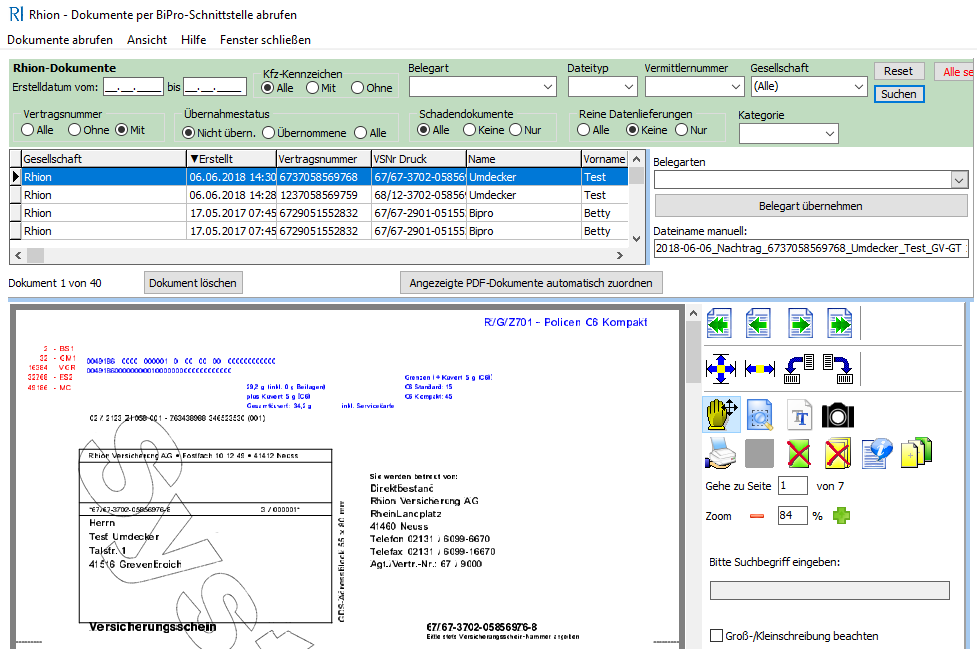Click the Vorname column header
The height and width of the screenshot is (649, 977).
click(x=604, y=159)
